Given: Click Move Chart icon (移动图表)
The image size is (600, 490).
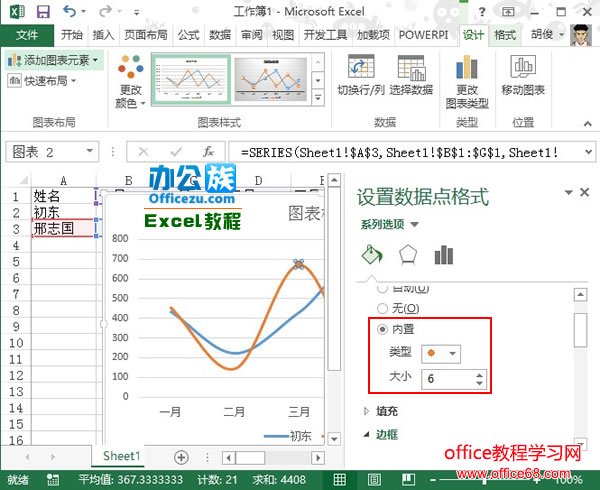Looking at the screenshot, I should tap(523, 75).
